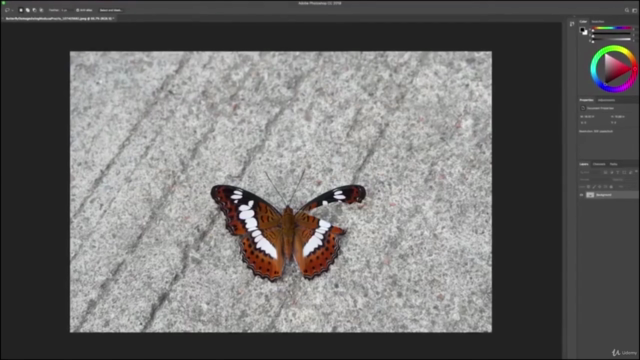Open the tool preset picker arrow
The height and width of the screenshot is (360, 640).
click(12, 10)
